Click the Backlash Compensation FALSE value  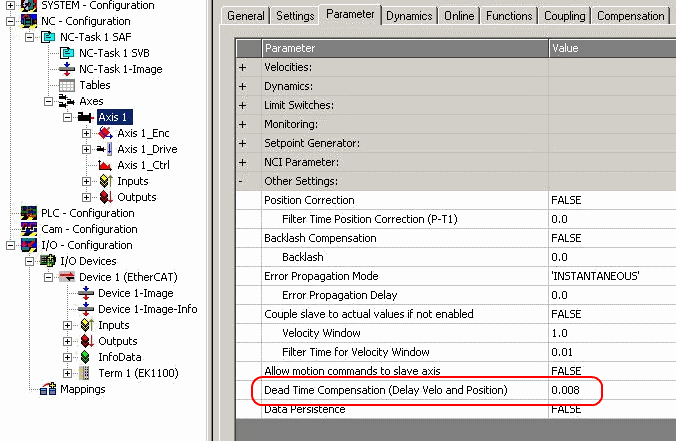tap(566, 238)
